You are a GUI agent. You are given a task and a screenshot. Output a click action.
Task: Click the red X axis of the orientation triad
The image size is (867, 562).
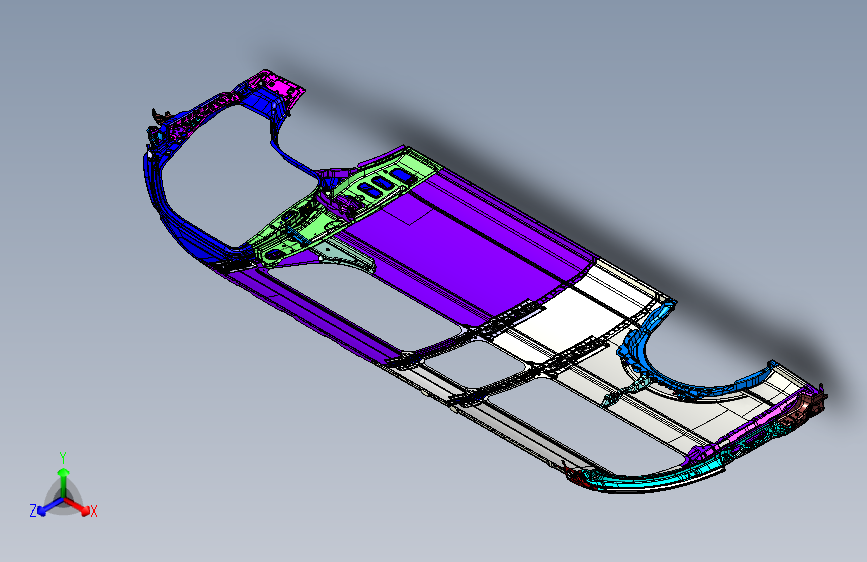77,506
